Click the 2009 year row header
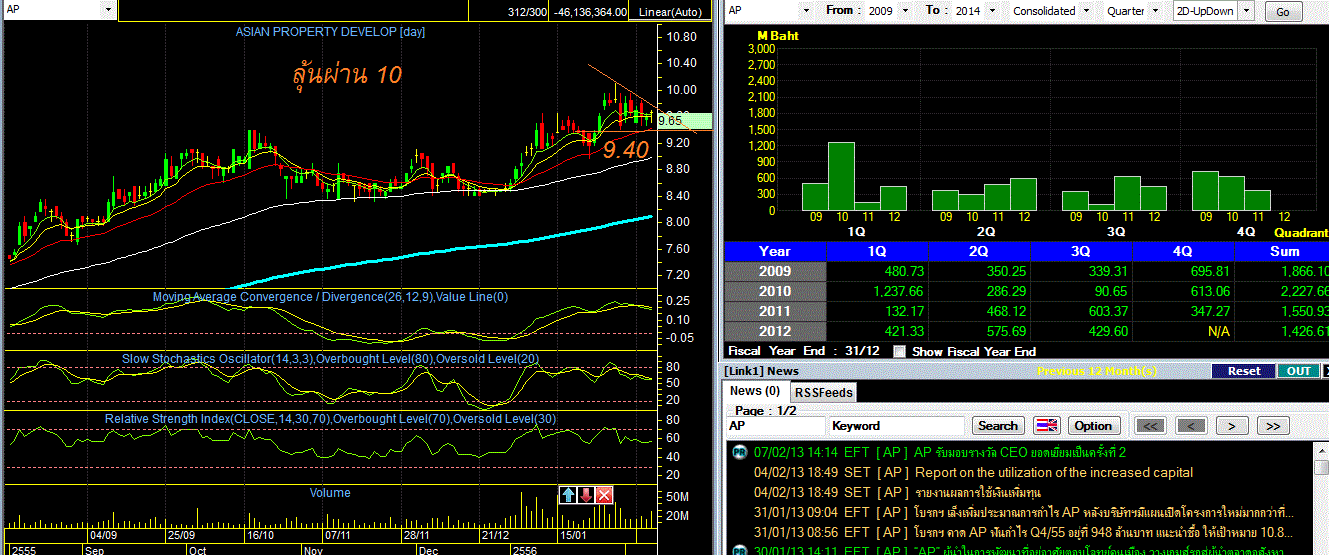This screenshot has width=1329, height=555. pyautogui.click(x=775, y=271)
